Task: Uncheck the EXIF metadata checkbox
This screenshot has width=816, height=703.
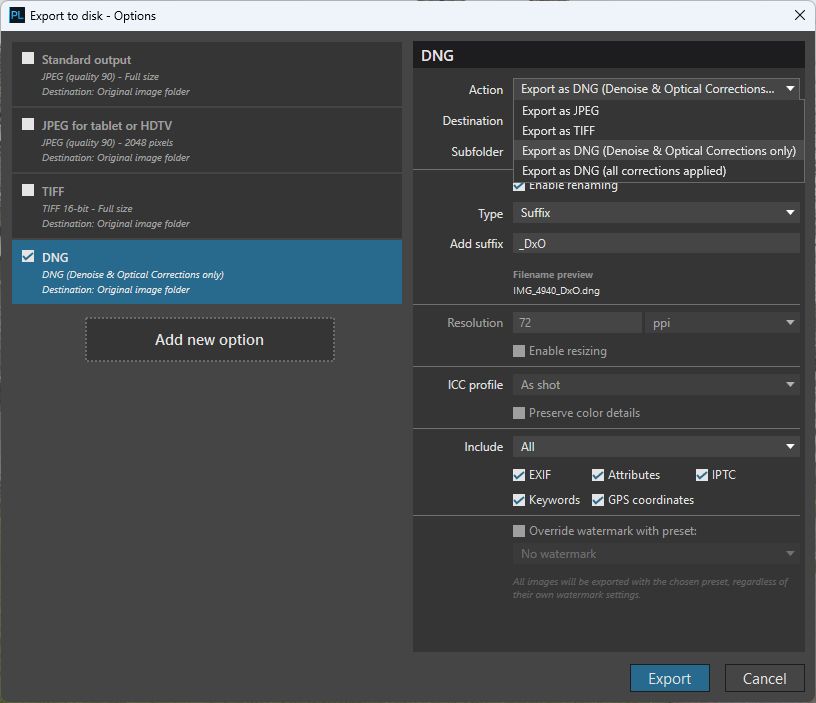Action: (519, 475)
